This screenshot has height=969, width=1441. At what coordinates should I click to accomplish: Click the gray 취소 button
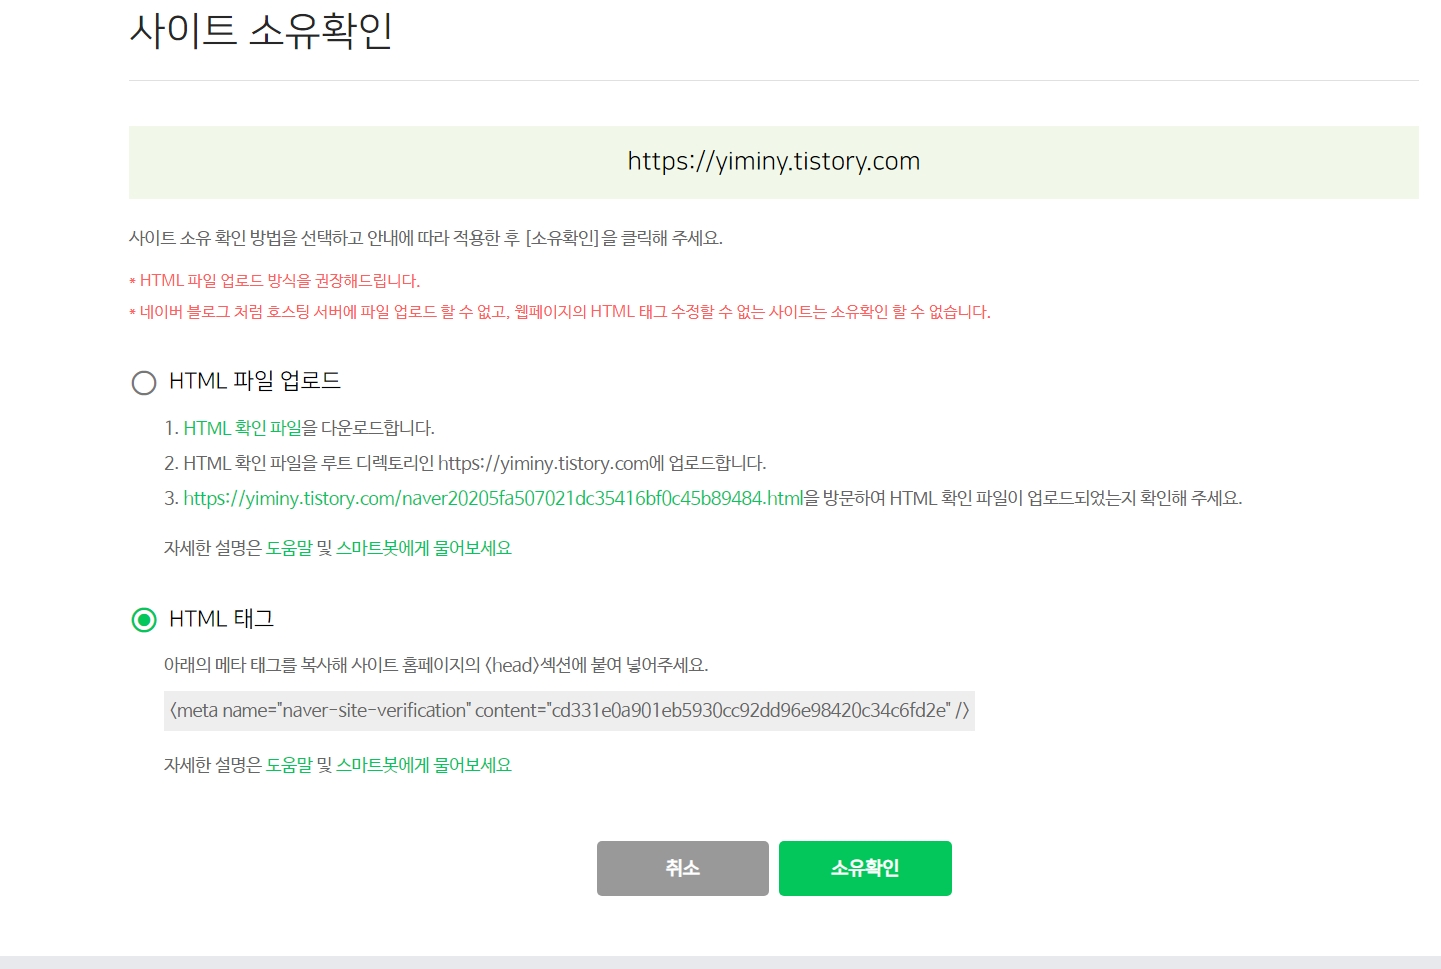point(683,868)
